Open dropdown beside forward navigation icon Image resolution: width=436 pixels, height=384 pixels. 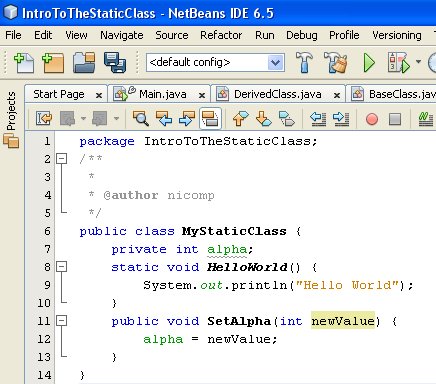tap(116, 118)
